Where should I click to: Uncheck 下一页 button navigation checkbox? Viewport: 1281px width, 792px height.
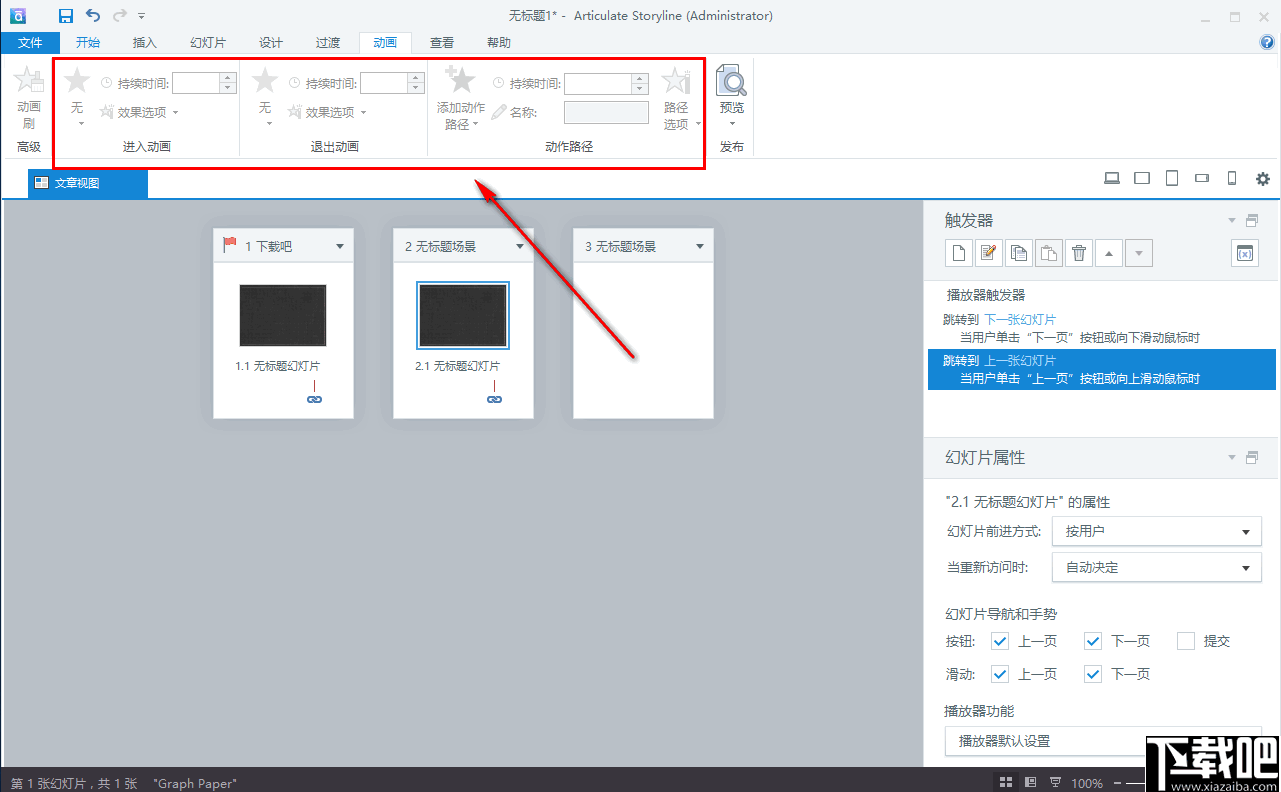[1092, 640]
